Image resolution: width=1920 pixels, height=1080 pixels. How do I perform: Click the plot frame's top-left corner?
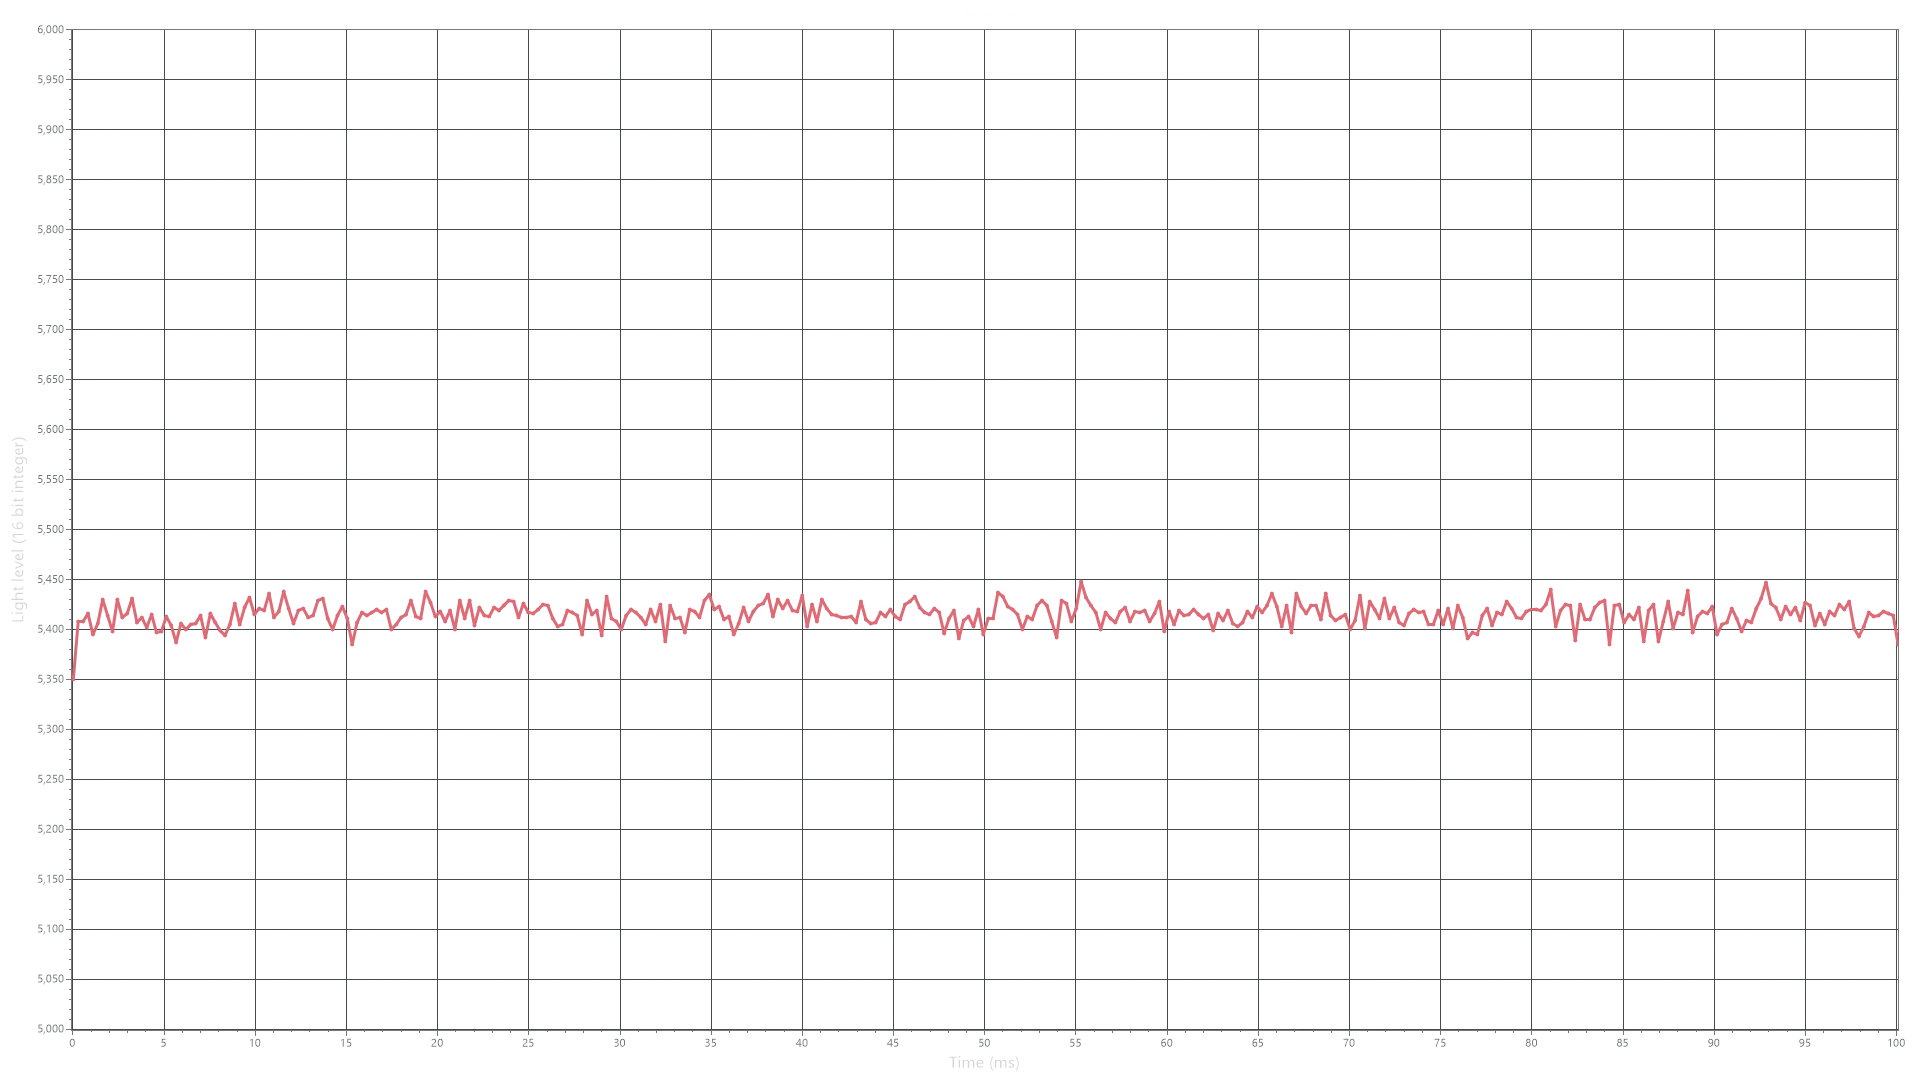click(73, 29)
